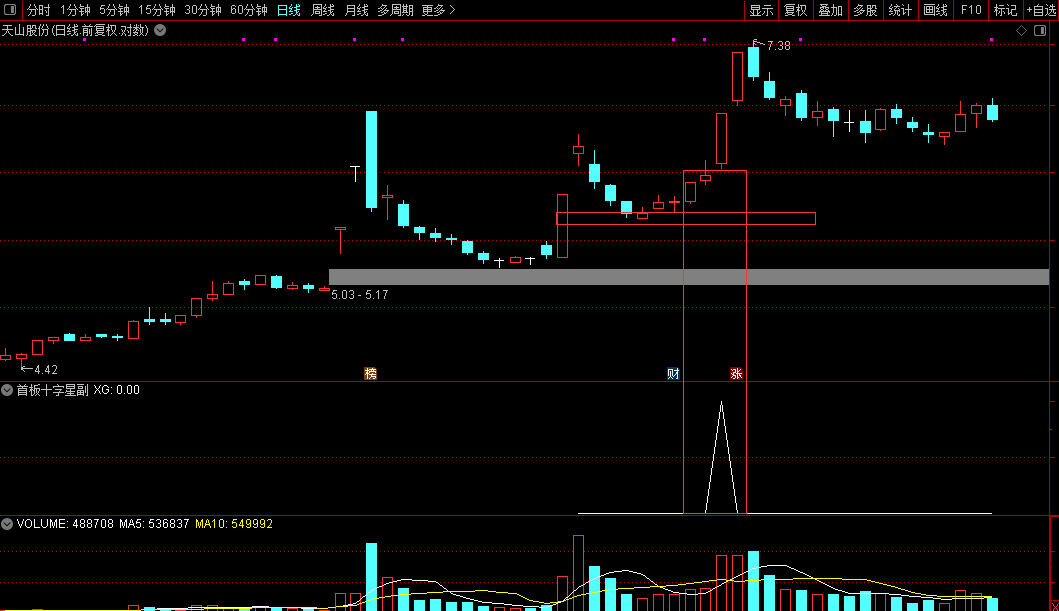Open the 复权 adjustment menu
Image resolution: width=1059 pixels, height=611 pixels.
[x=796, y=10]
